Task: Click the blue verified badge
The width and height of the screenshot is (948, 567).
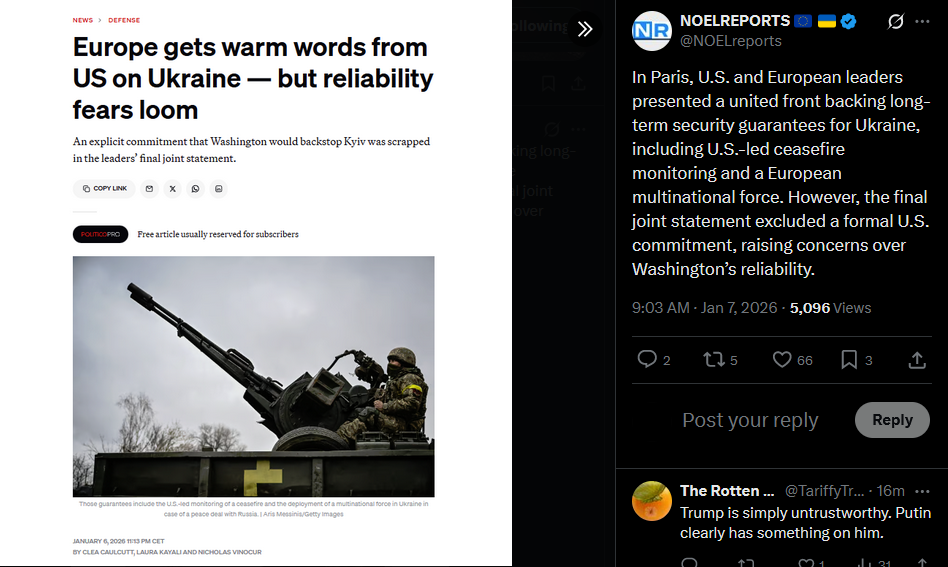Action: [848, 22]
